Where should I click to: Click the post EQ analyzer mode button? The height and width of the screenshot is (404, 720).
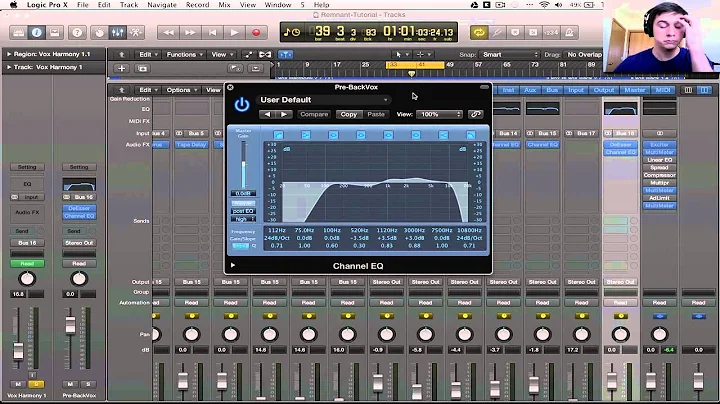[243, 211]
